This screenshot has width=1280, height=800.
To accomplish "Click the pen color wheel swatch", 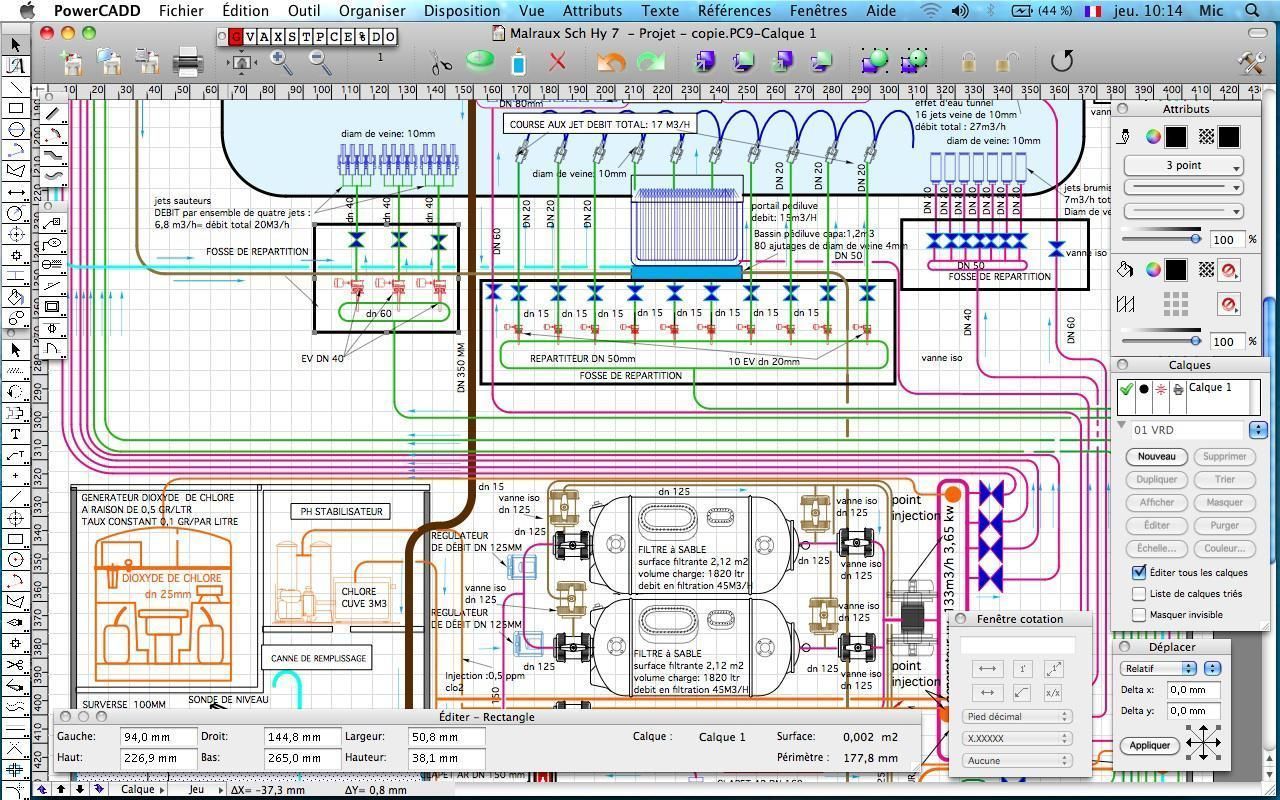I will click(x=1152, y=137).
